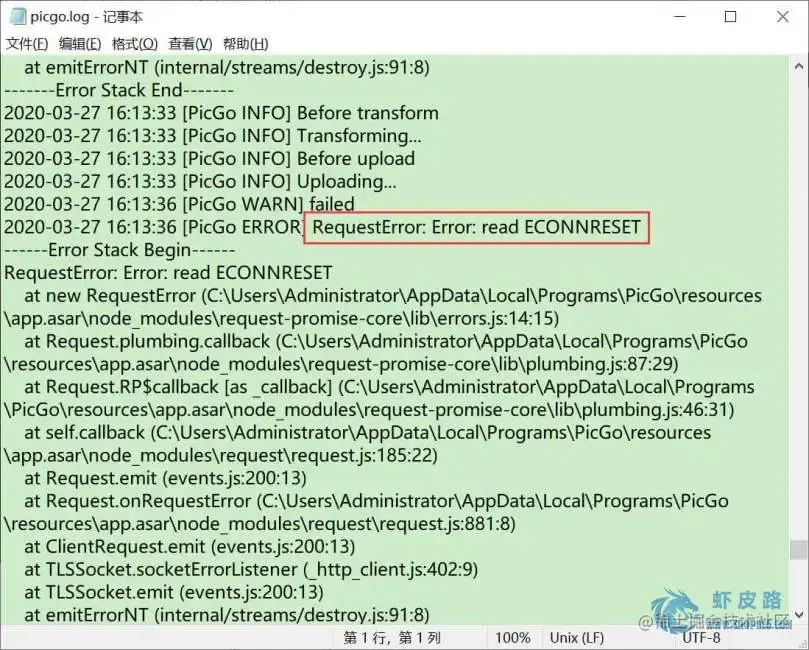Click the Unix (LF) status bar field

577,638
